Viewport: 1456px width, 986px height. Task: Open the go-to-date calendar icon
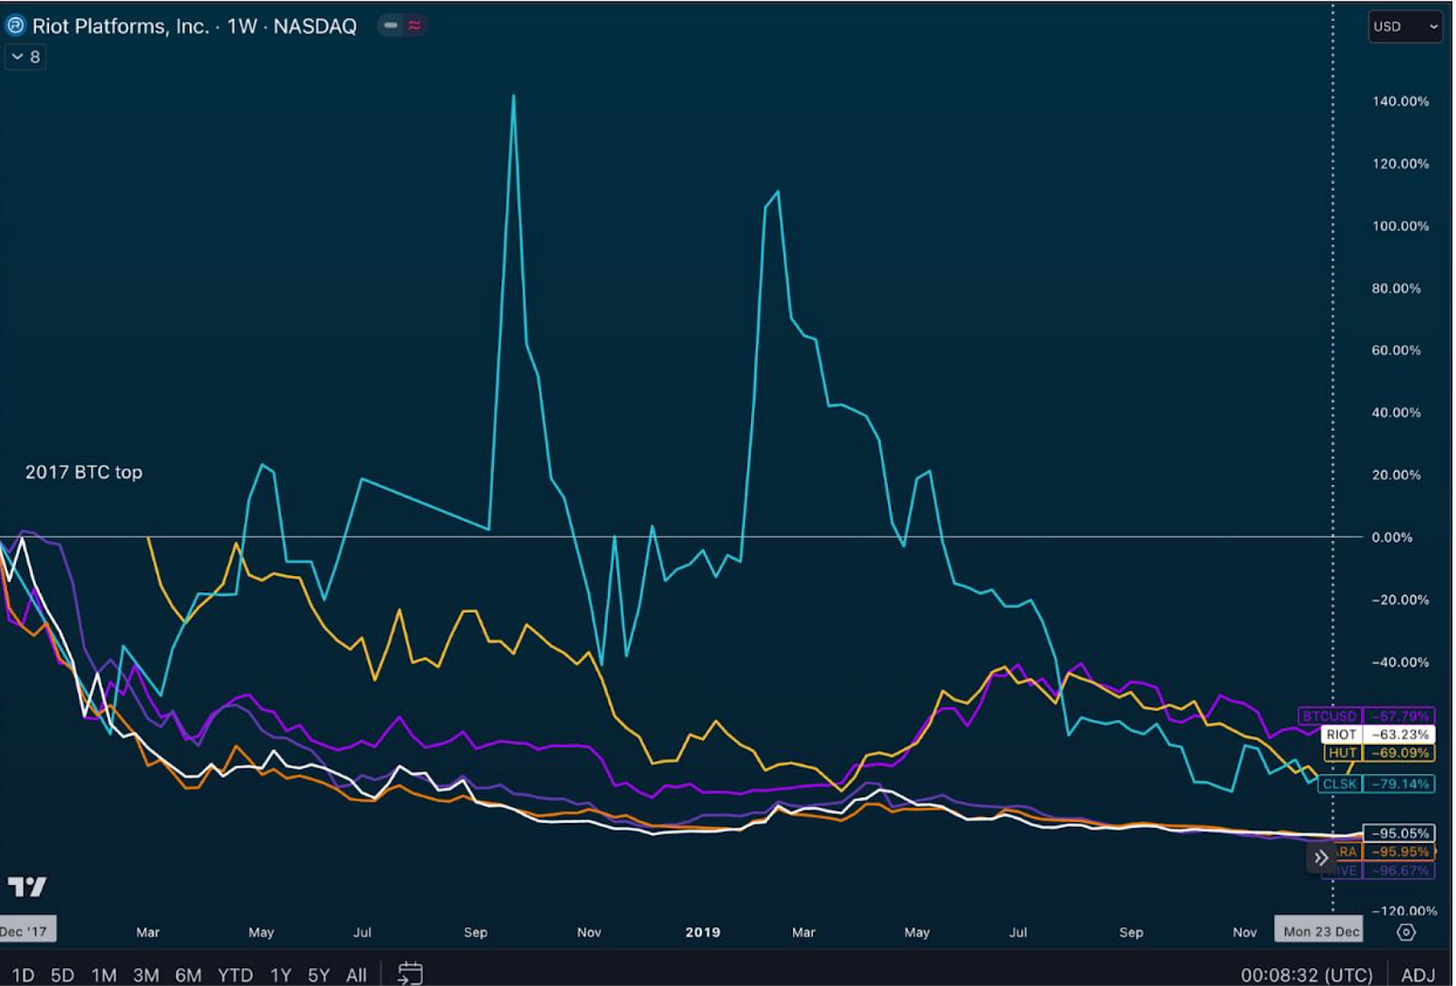click(x=410, y=973)
